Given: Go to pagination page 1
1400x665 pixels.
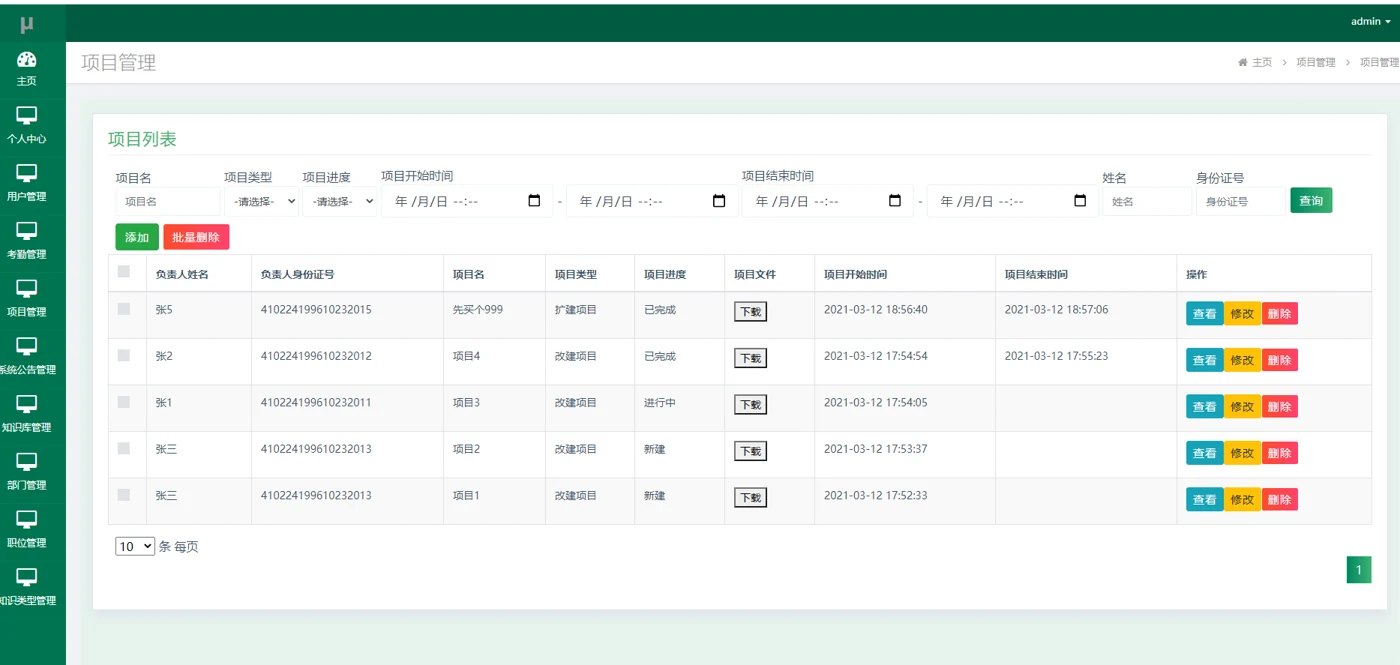Looking at the screenshot, I should (x=1359, y=570).
